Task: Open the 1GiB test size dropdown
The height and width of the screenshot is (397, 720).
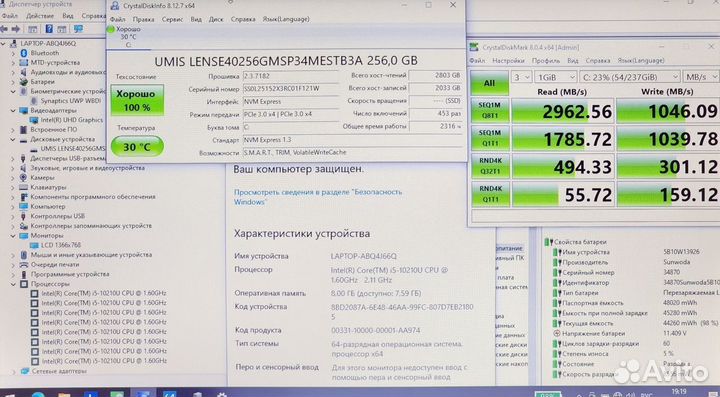Action: 556,77
